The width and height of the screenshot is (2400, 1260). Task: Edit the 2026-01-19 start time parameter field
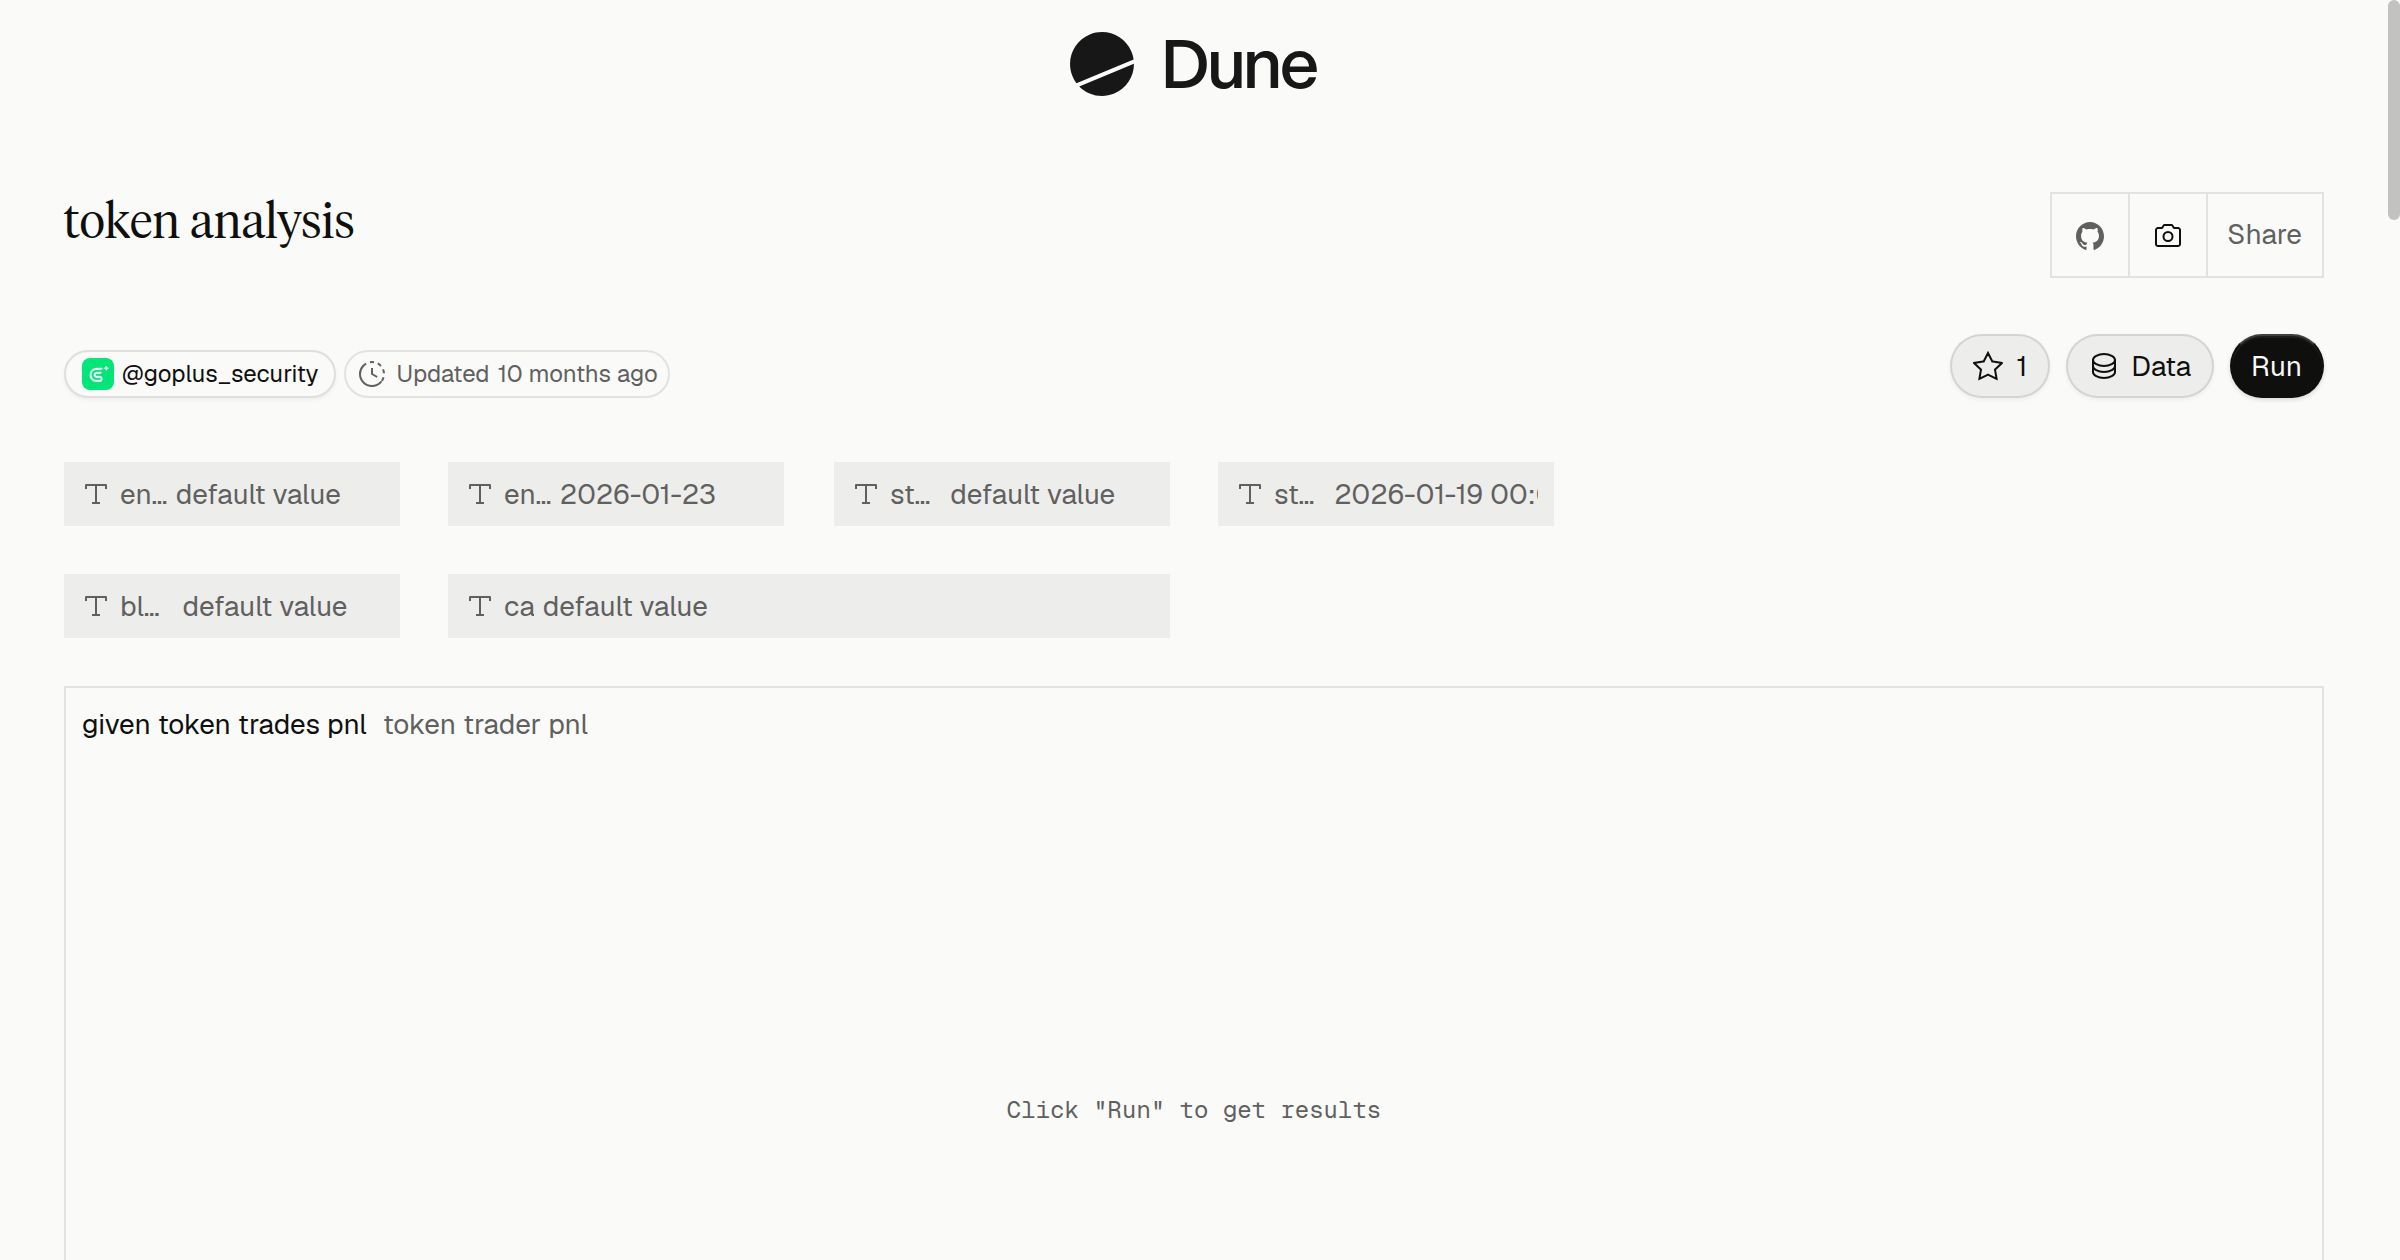[x=1386, y=494]
